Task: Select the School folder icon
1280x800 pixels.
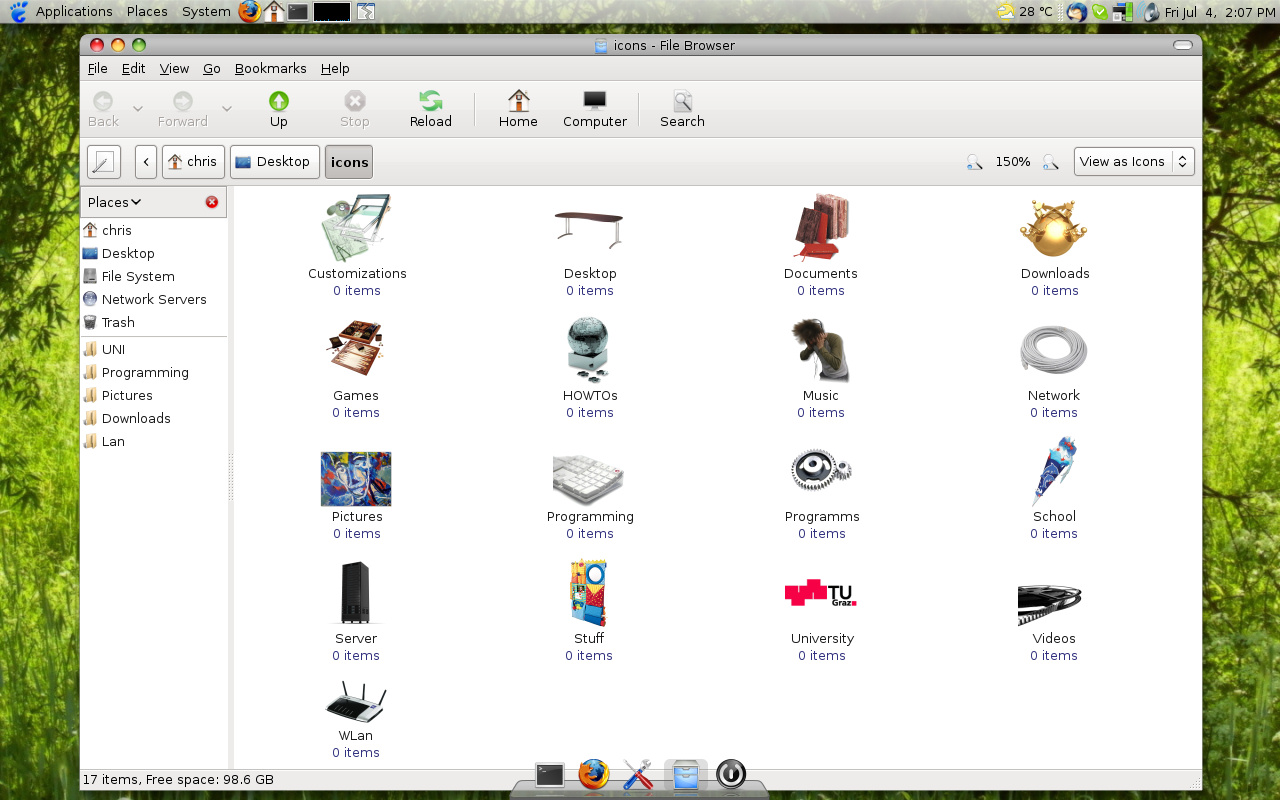Action: [1054, 471]
